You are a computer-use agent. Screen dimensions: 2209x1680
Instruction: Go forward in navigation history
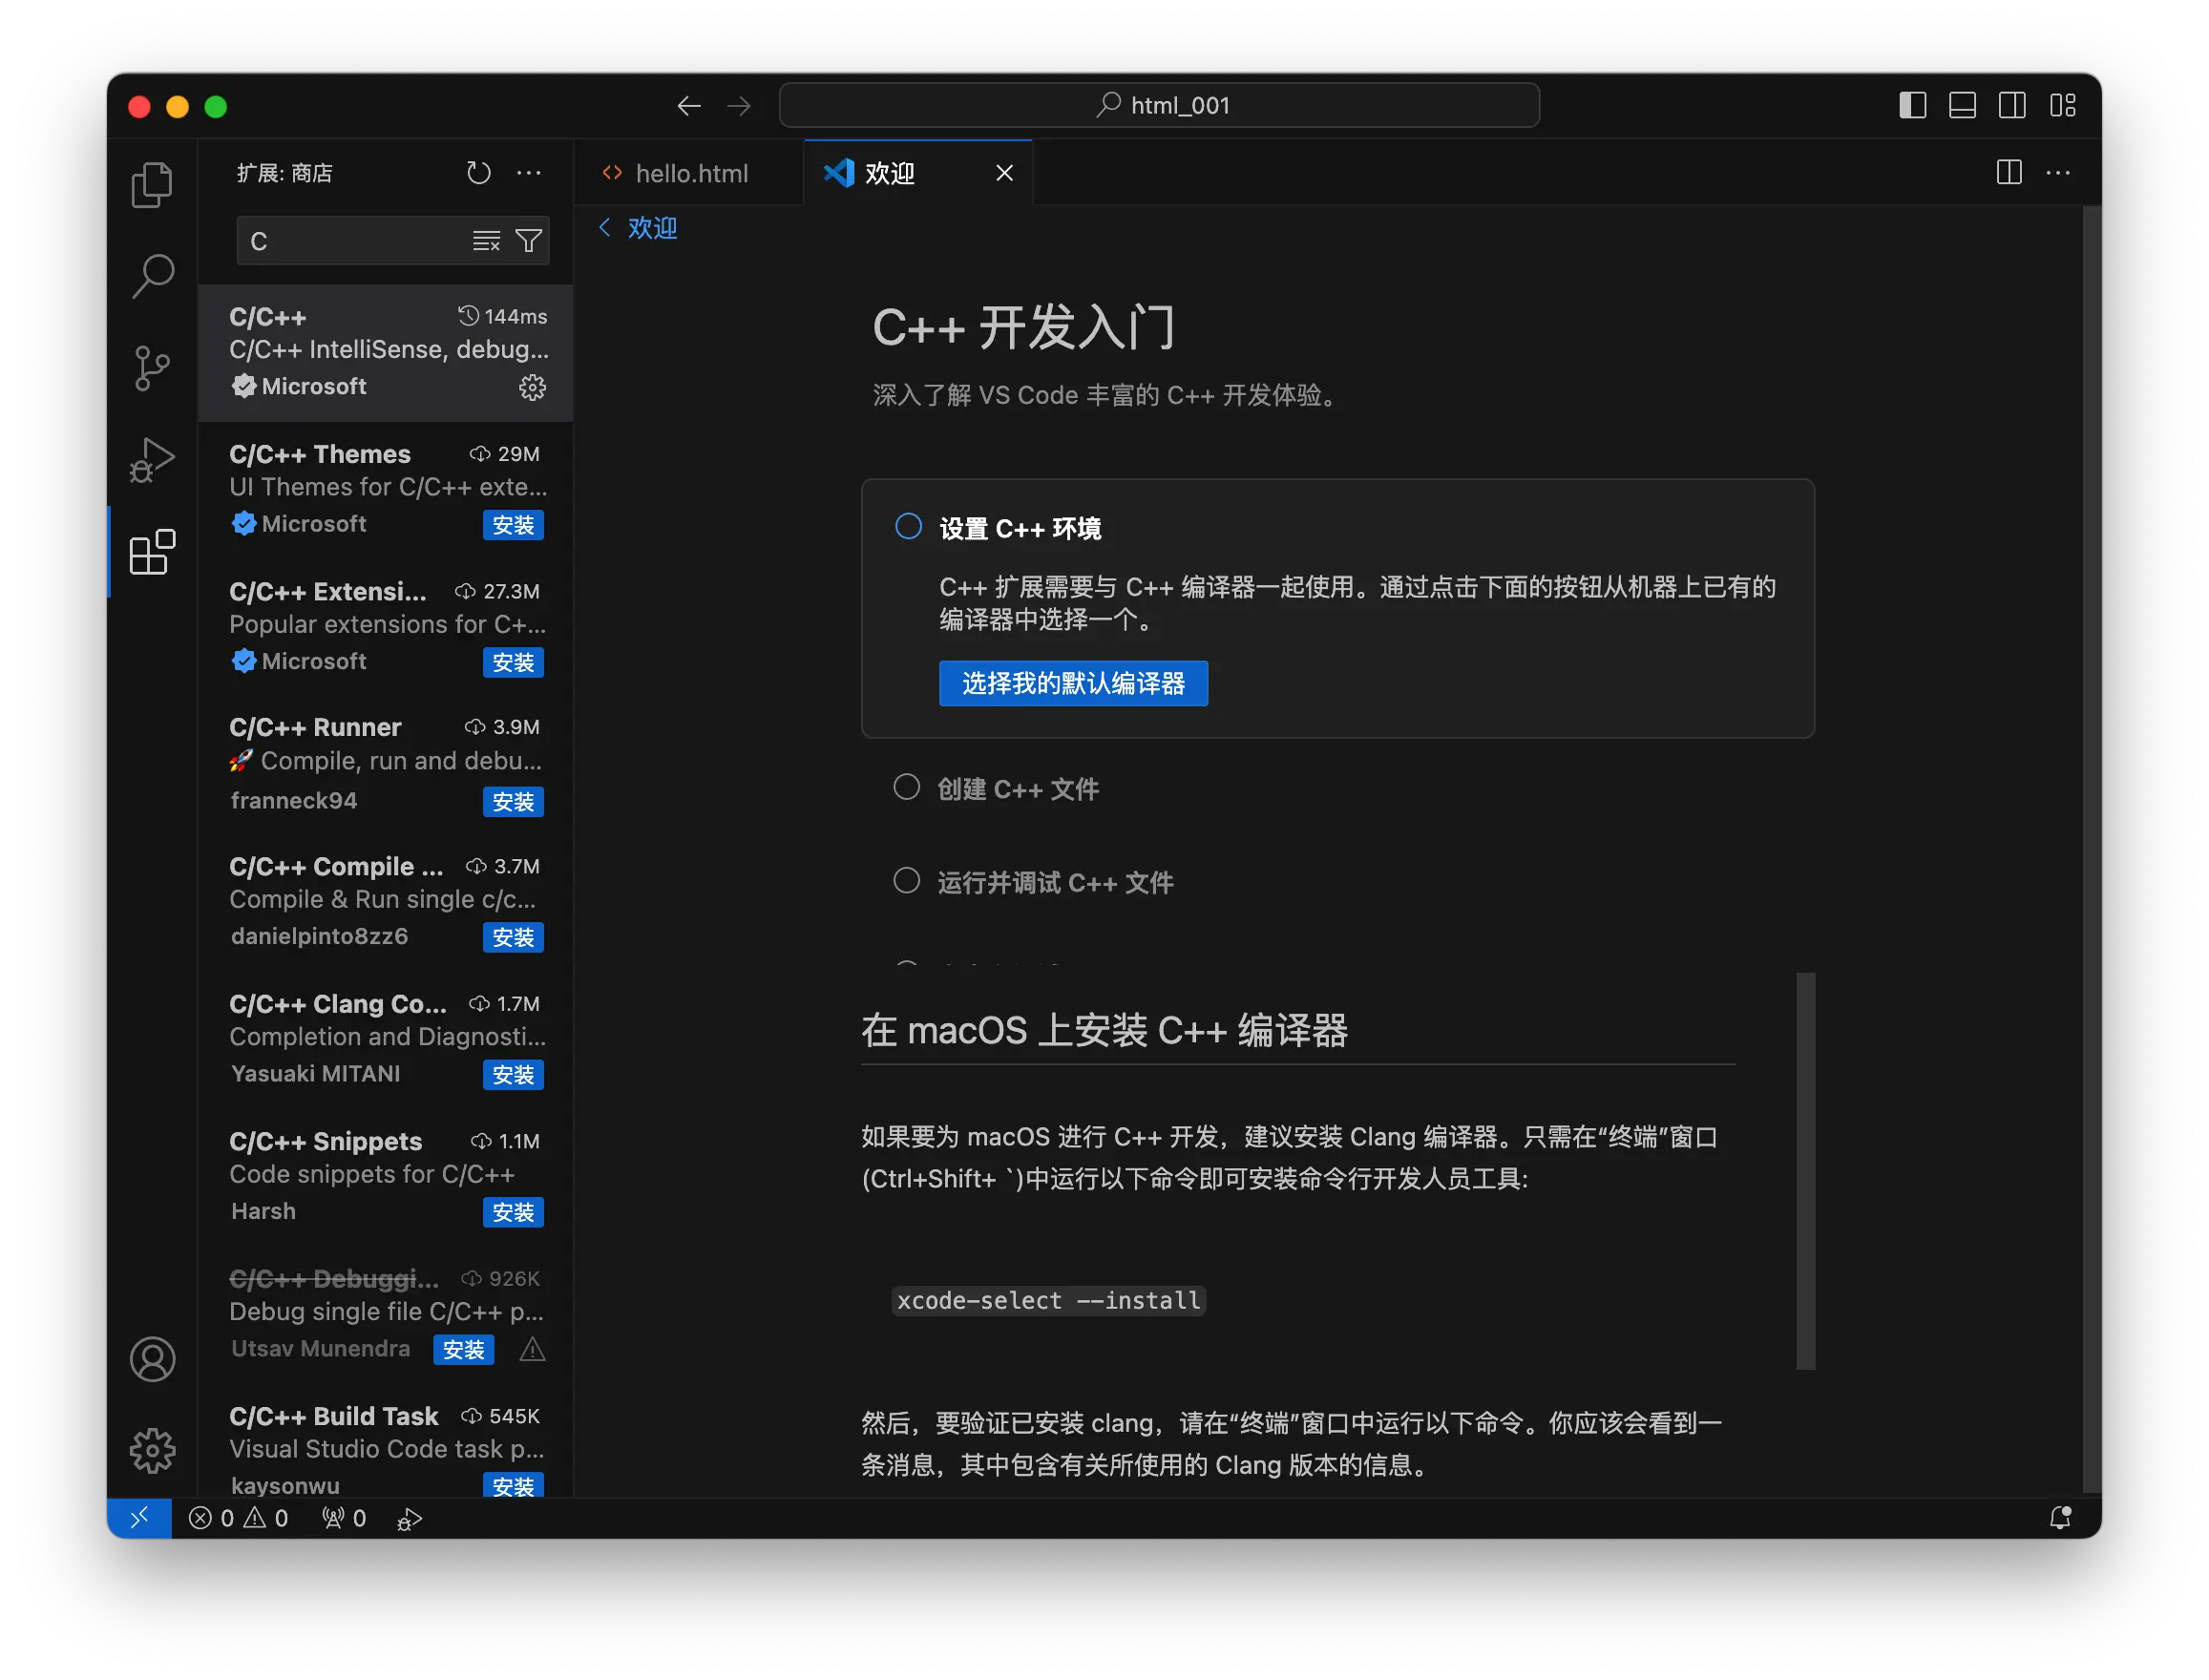739,106
